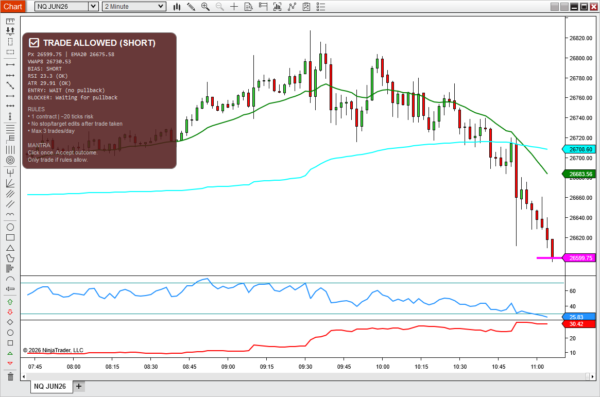
Task: Select the regression channel tool
Action: click(10, 194)
